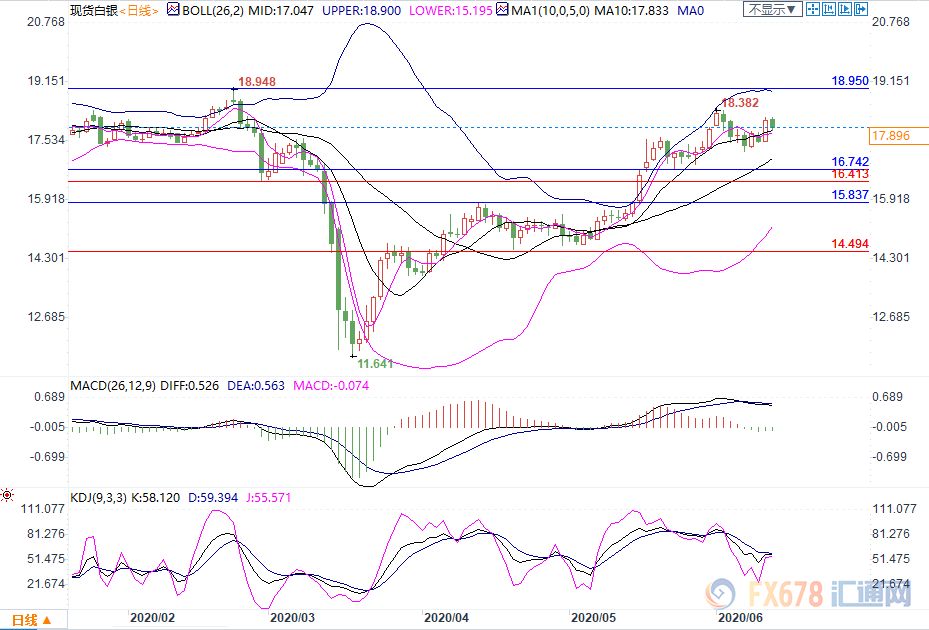Click the 2020/04 date on the time axis
Viewport: 929px width, 630px height.
[x=446, y=618]
